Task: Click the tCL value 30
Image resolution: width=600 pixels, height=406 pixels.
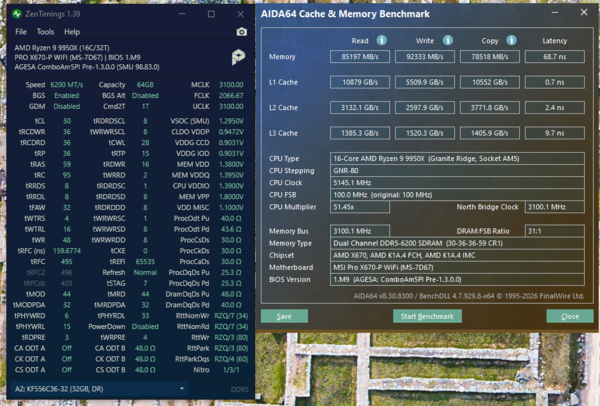Action: (67, 121)
